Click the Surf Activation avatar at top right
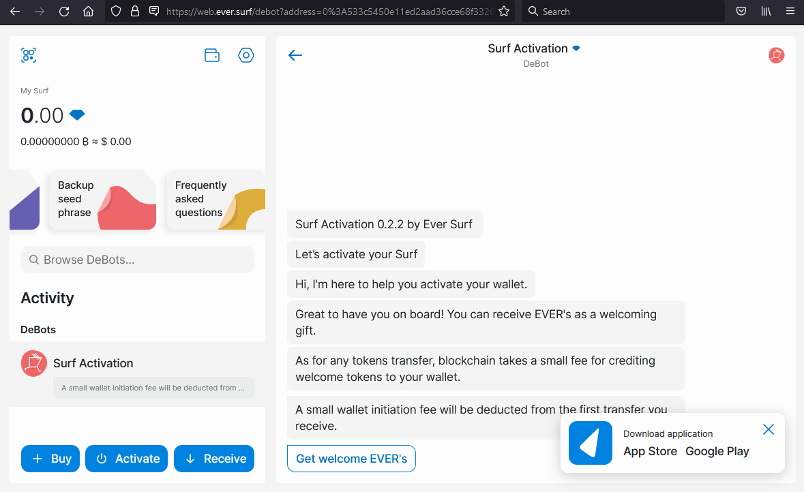 point(776,55)
